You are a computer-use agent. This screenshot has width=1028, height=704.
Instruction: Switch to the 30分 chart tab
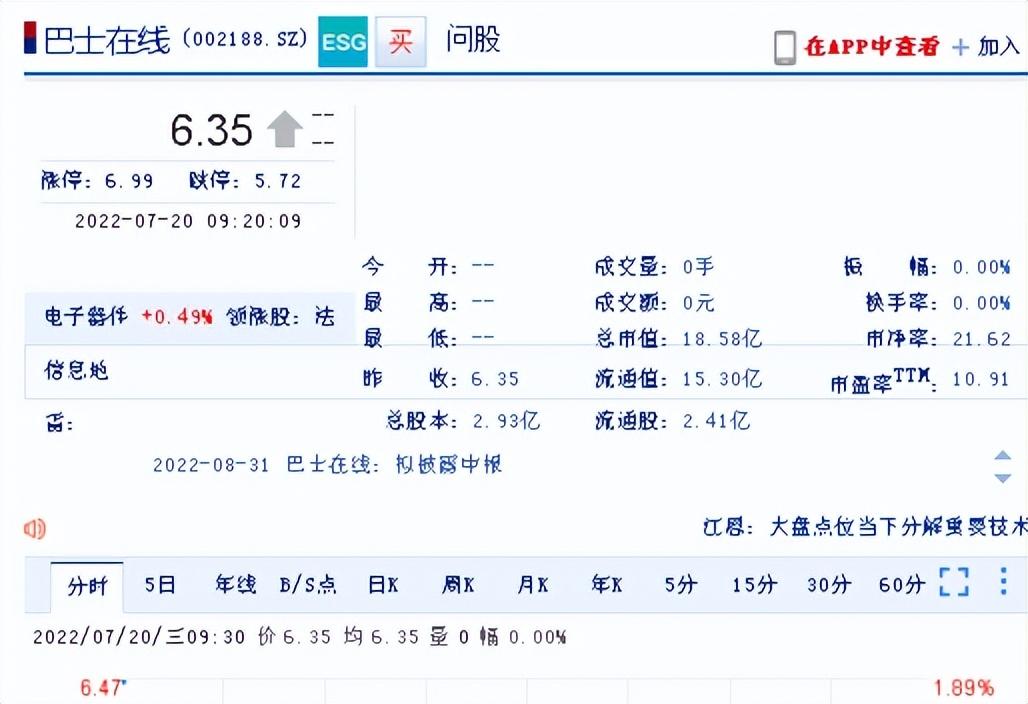(829, 584)
